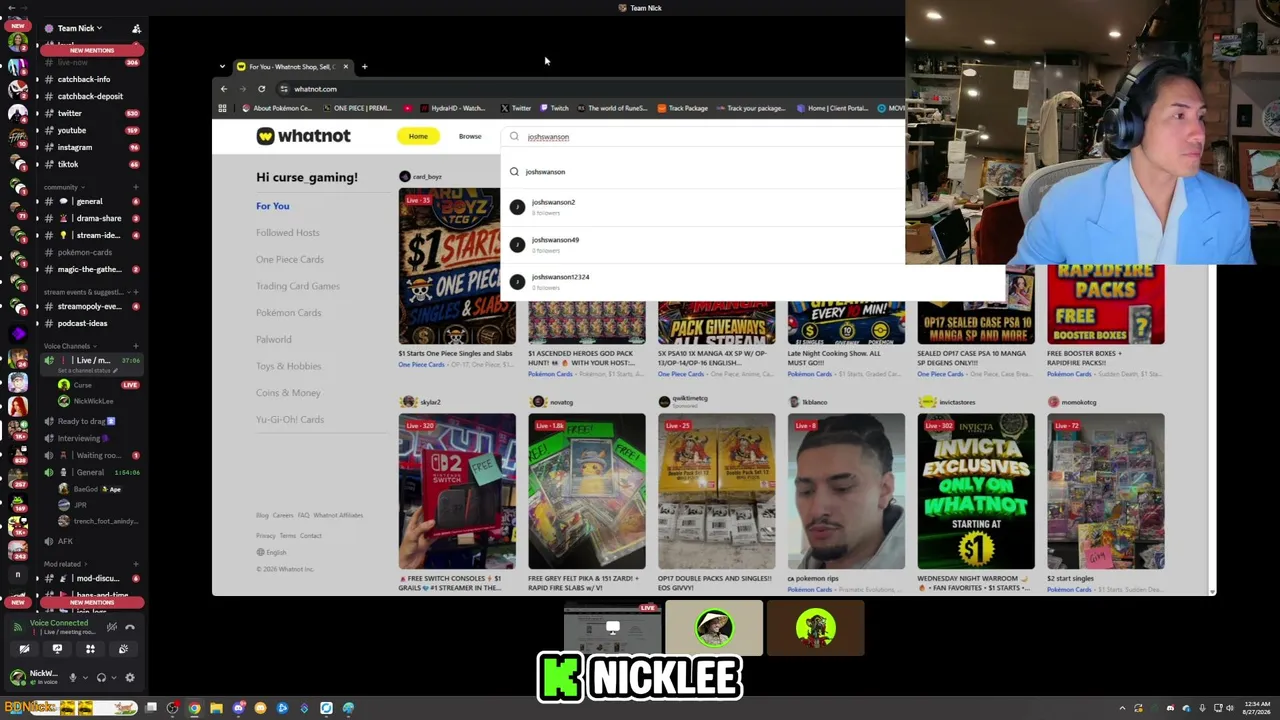Open the Track Package bookmark
This screenshot has height=720, width=1280.
point(682,108)
